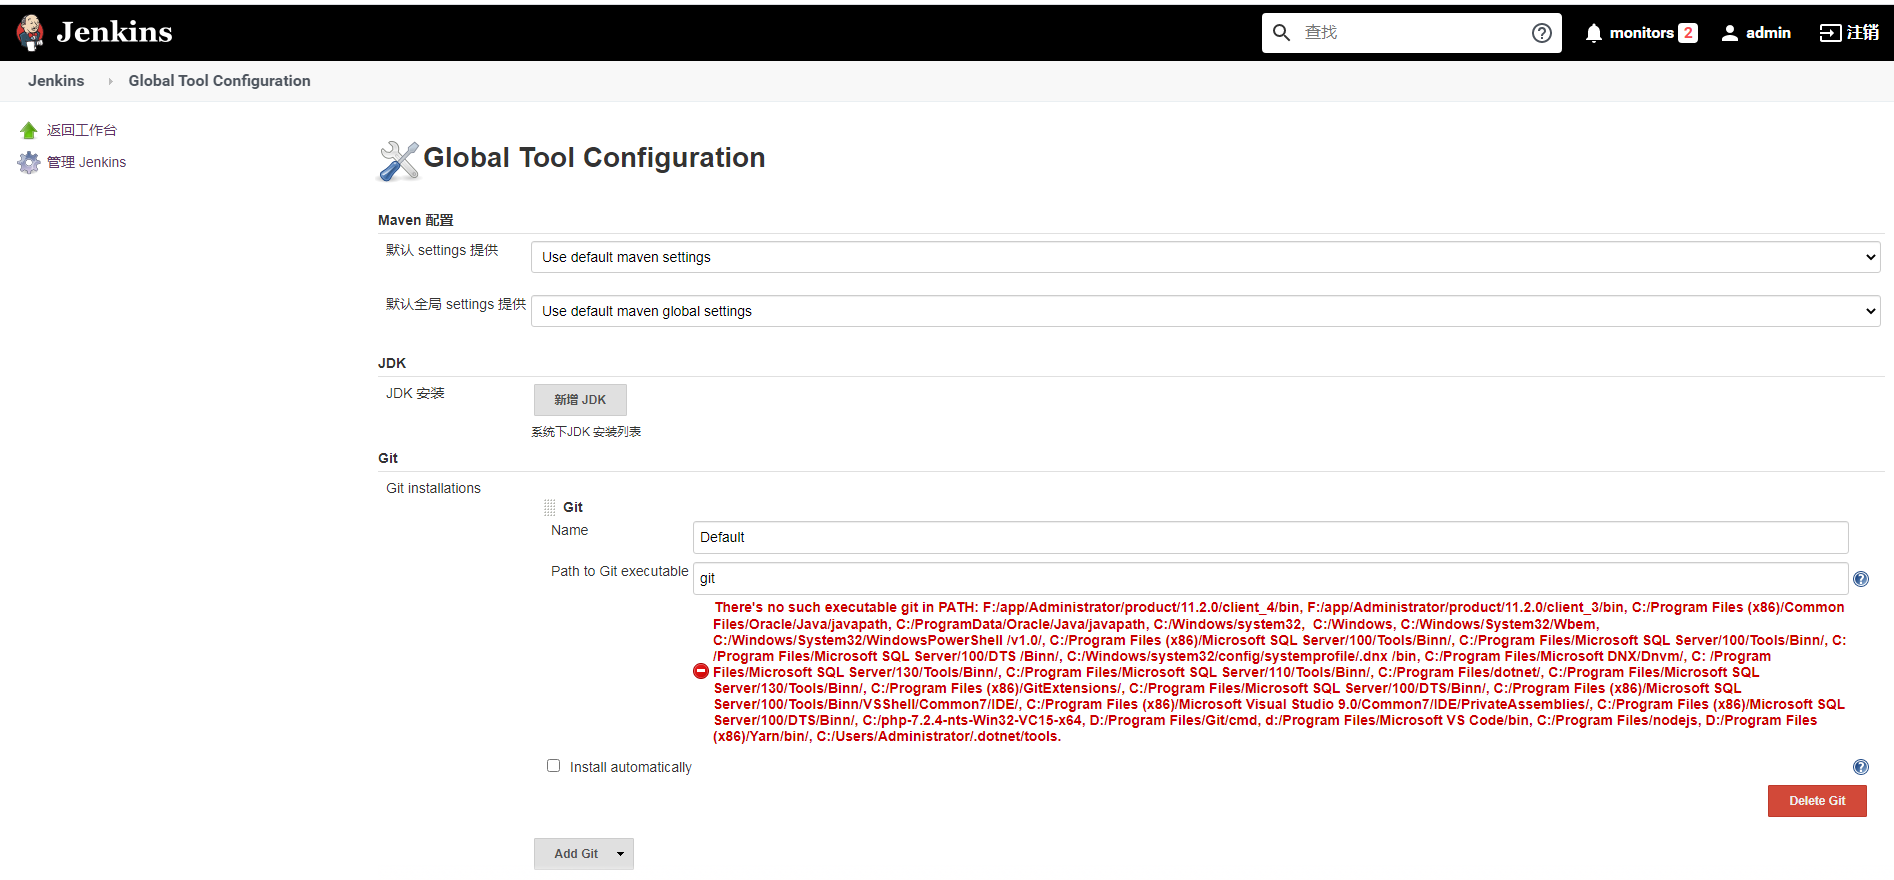Expand the Add Git dropdown arrow
Viewport: 1894px width, 880px height.
point(621,854)
